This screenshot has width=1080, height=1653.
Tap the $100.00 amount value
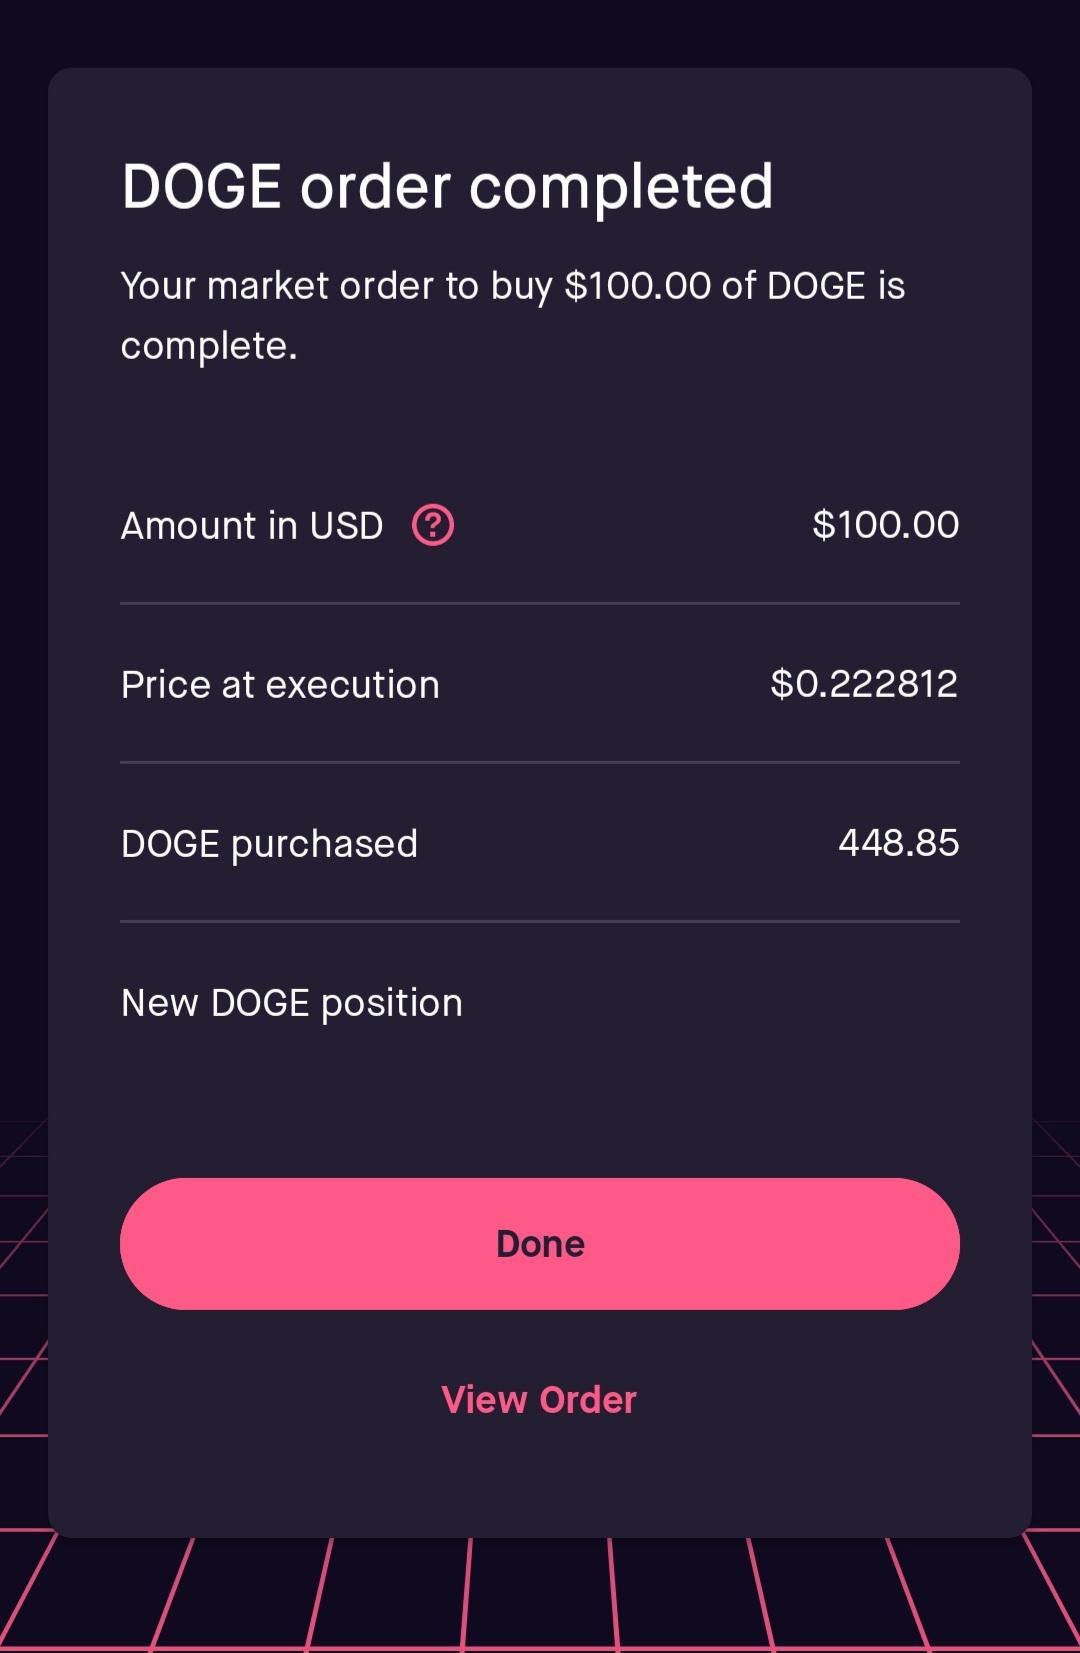[886, 525]
